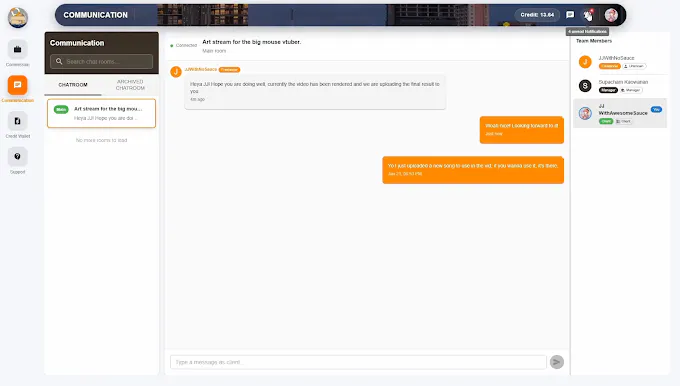This screenshot has width=680, height=386.
Task: Open the chat messages icon in header
Action: point(570,15)
